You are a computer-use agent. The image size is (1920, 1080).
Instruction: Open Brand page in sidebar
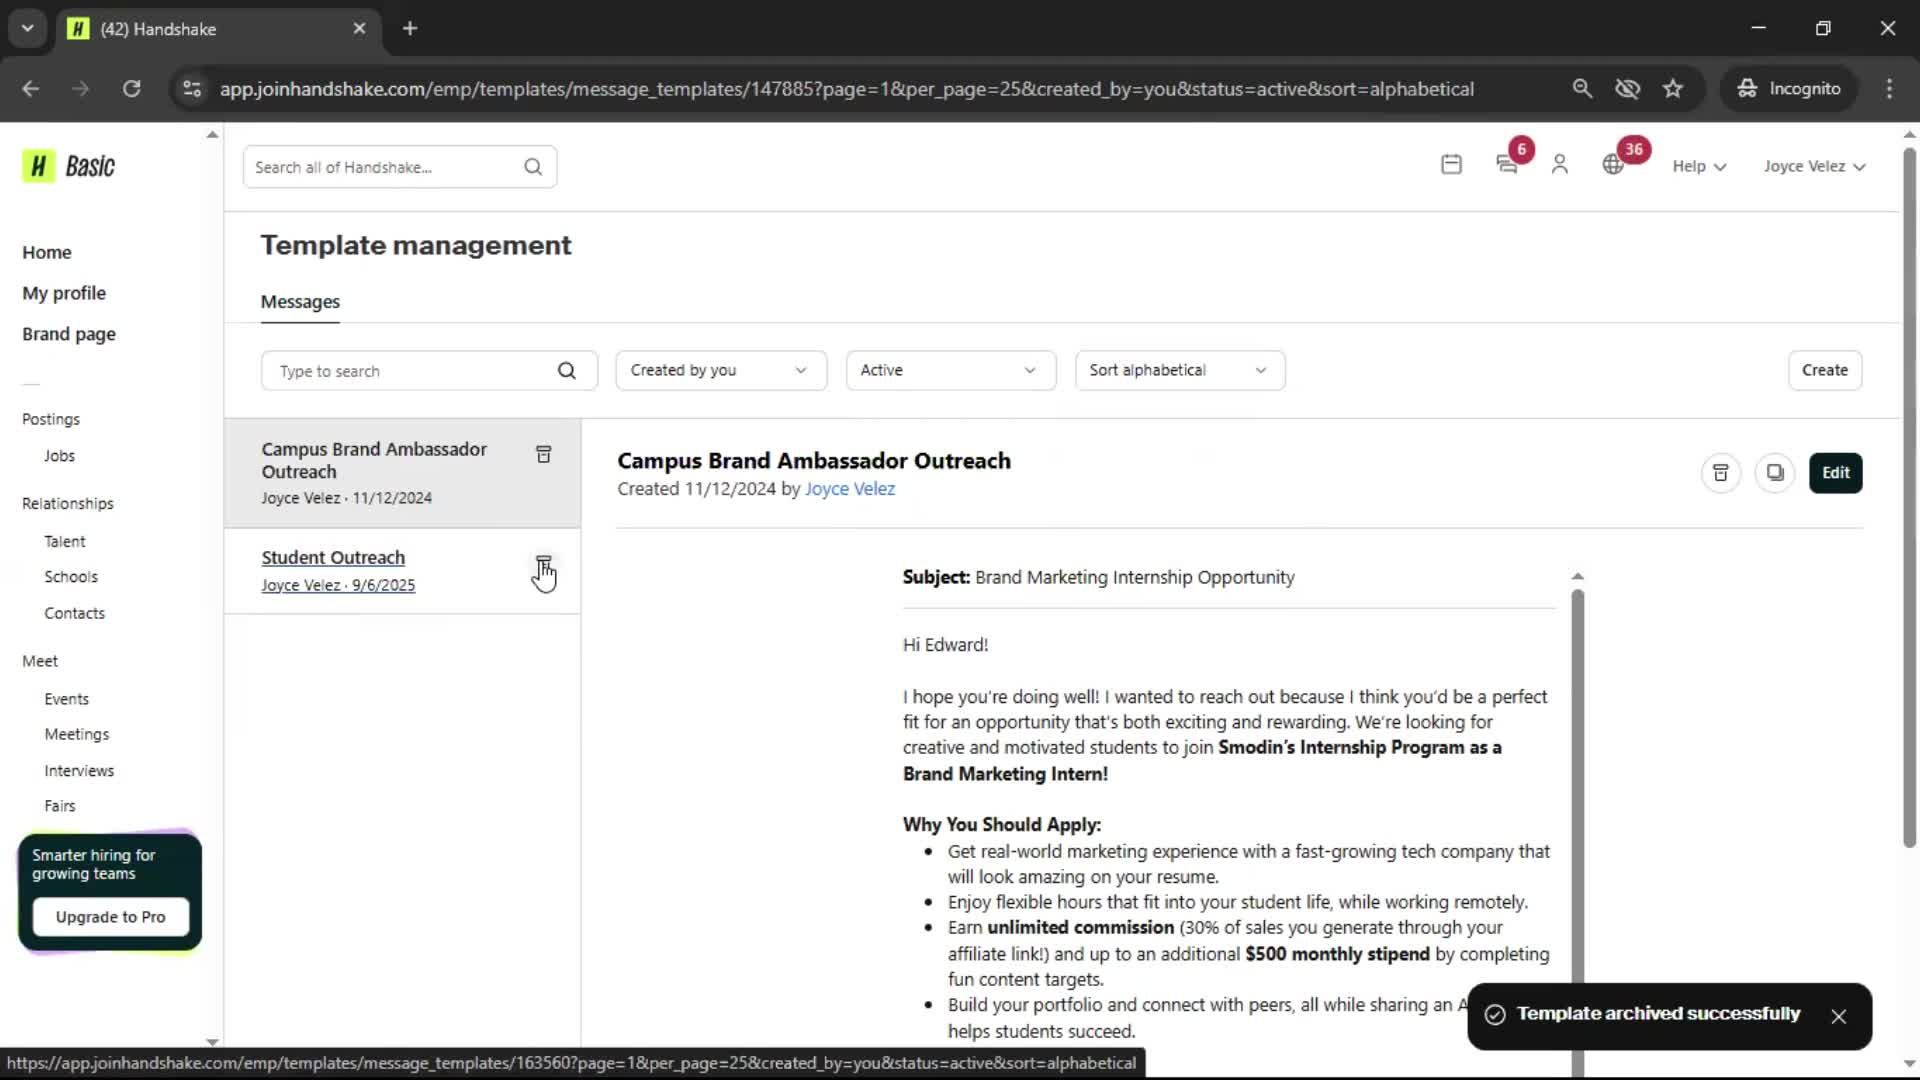click(x=69, y=334)
